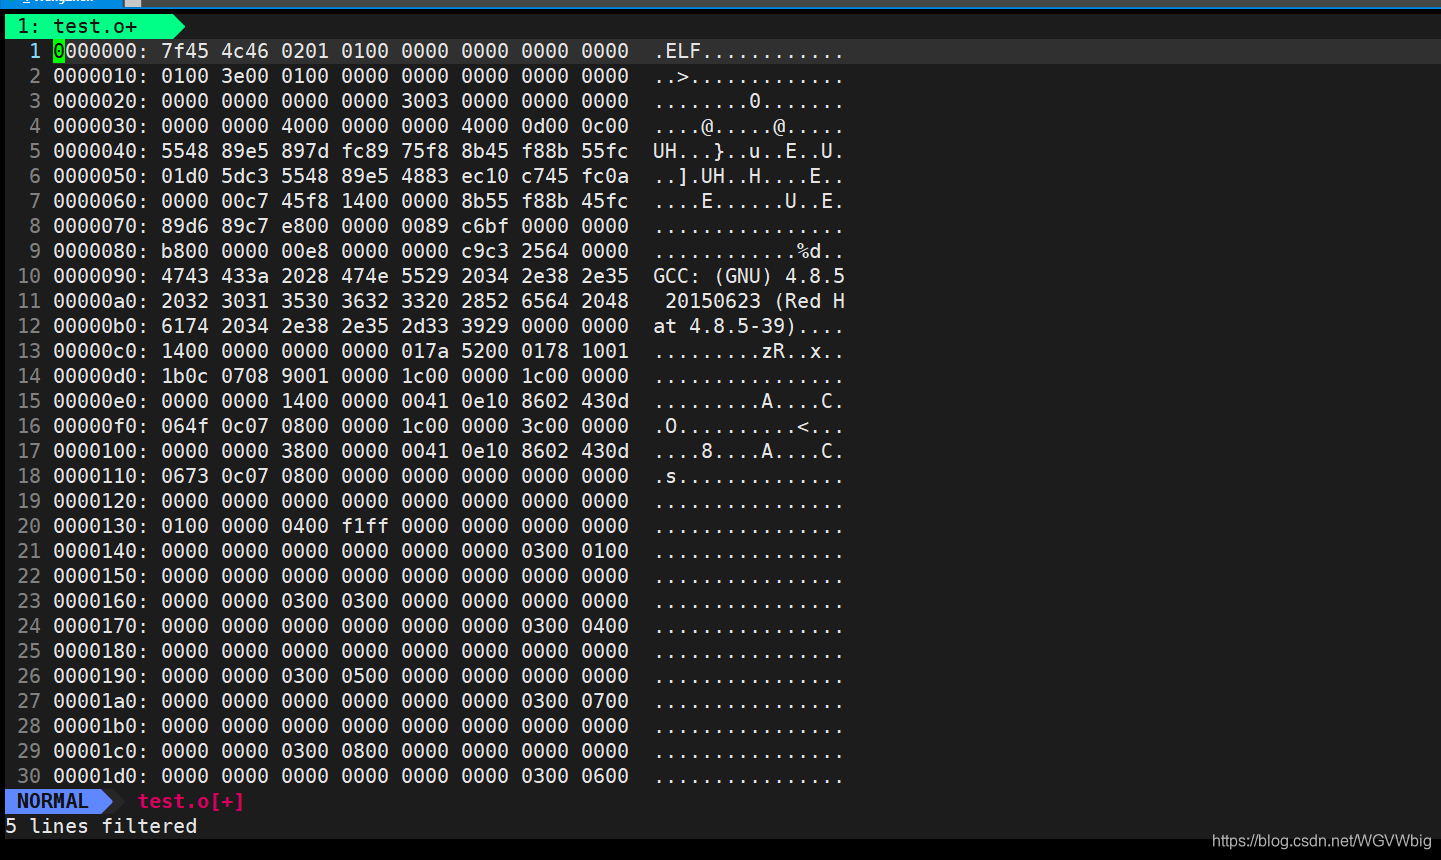This screenshot has height=860, width=1441.
Task: Click hex value '3003' on line 3
Action: tap(425, 101)
